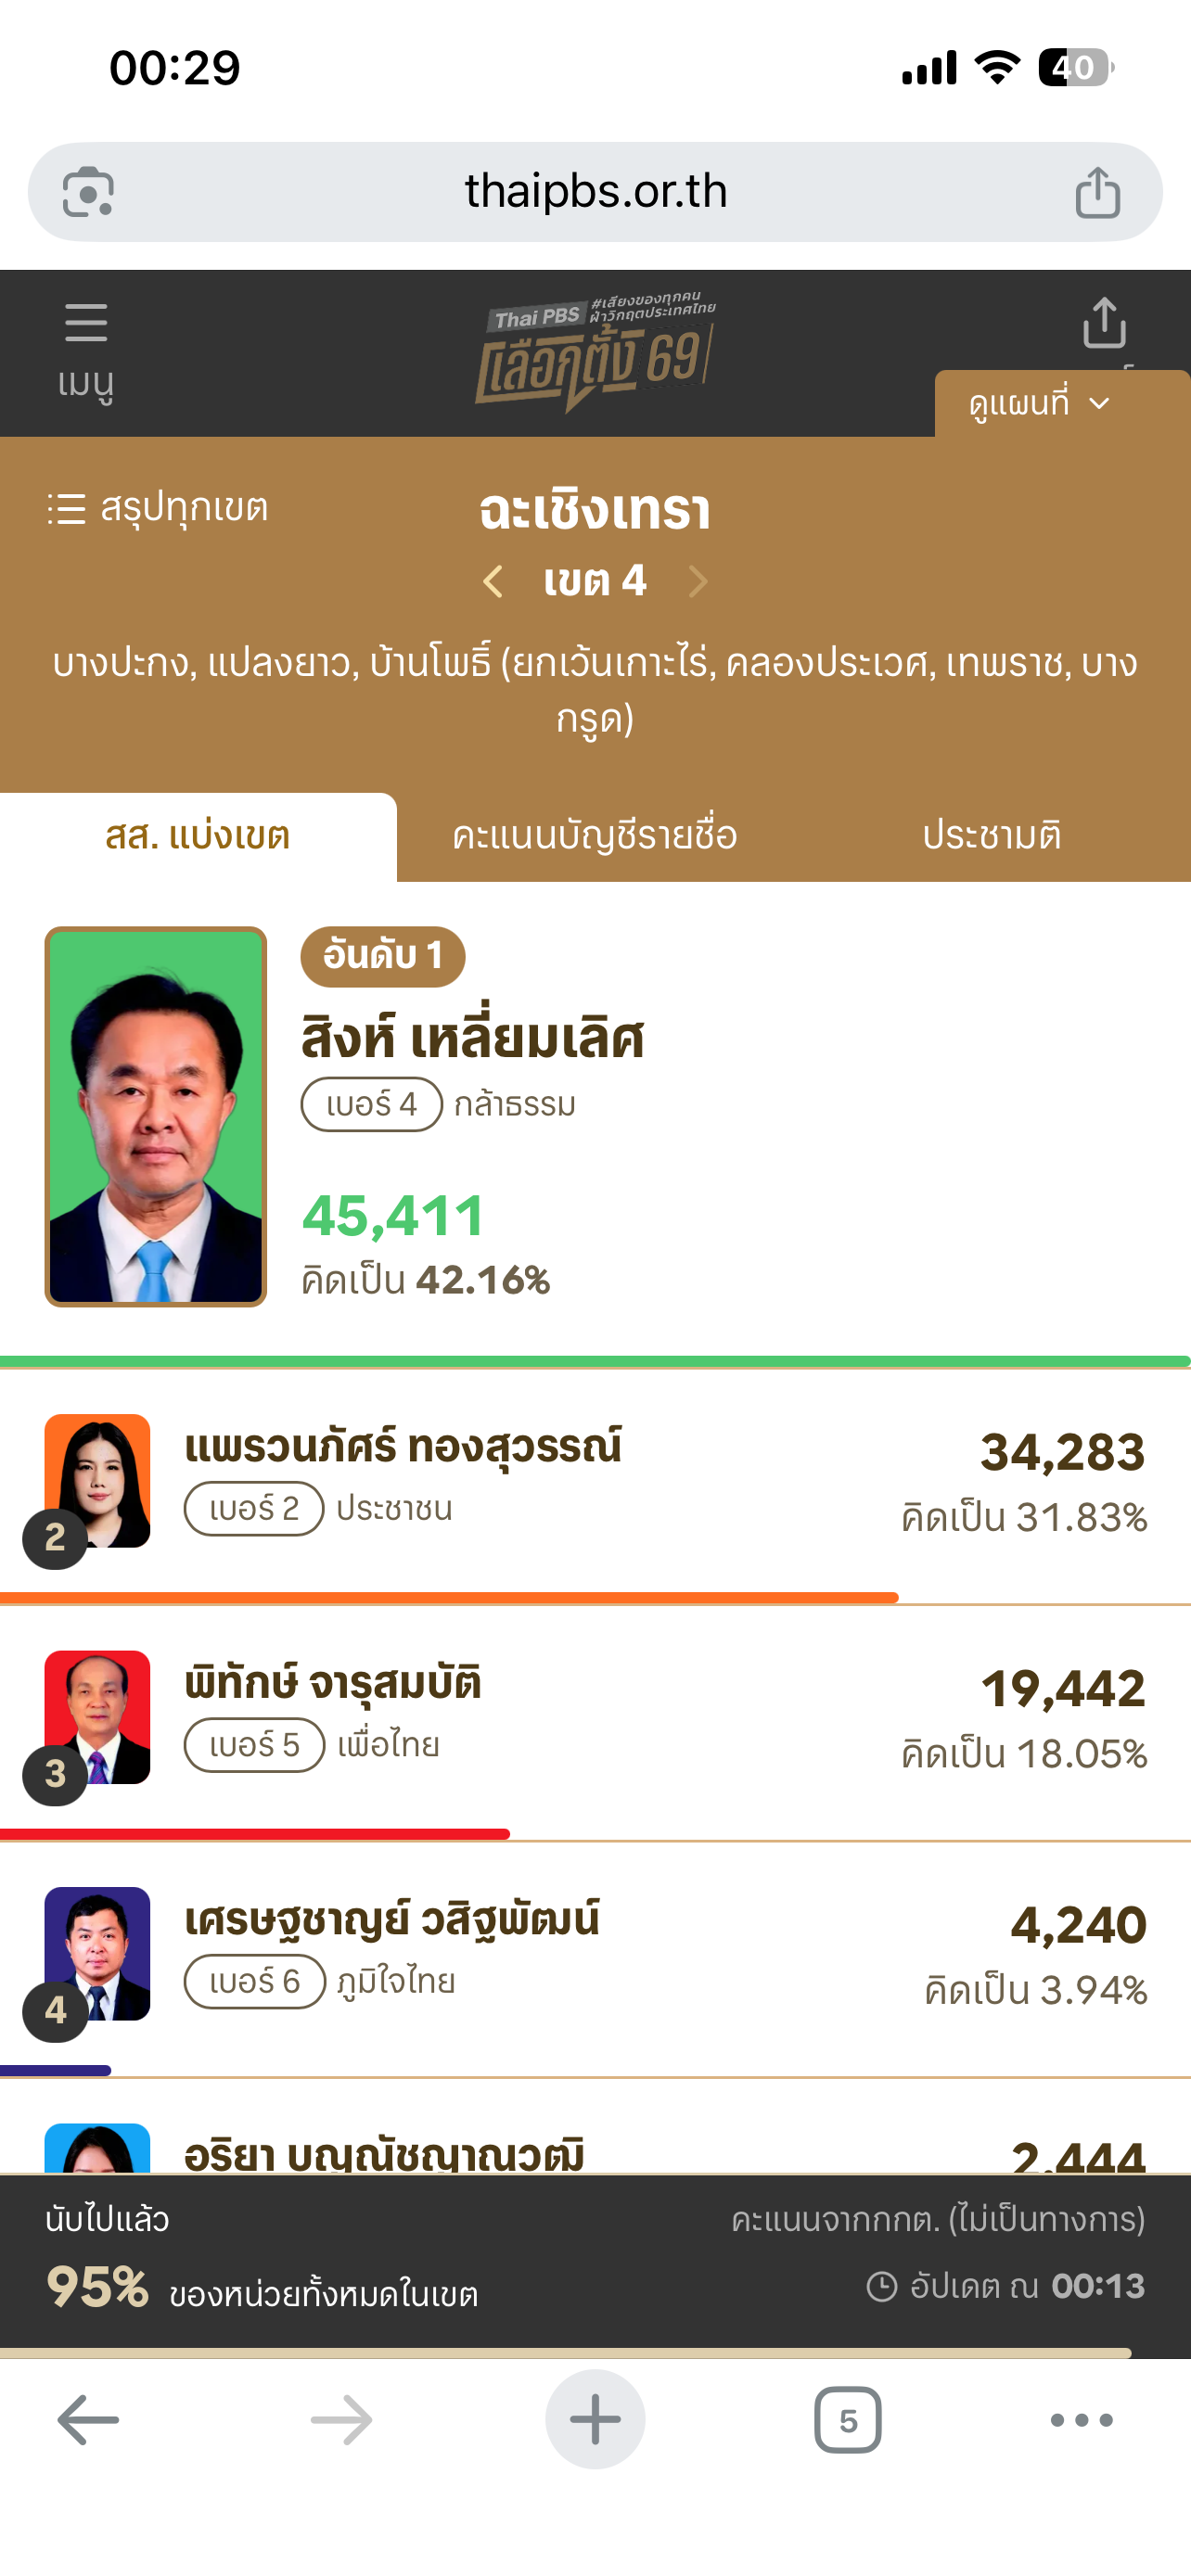Go to the next district with right chevron
The image size is (1191, 2576).
(698, 581)
